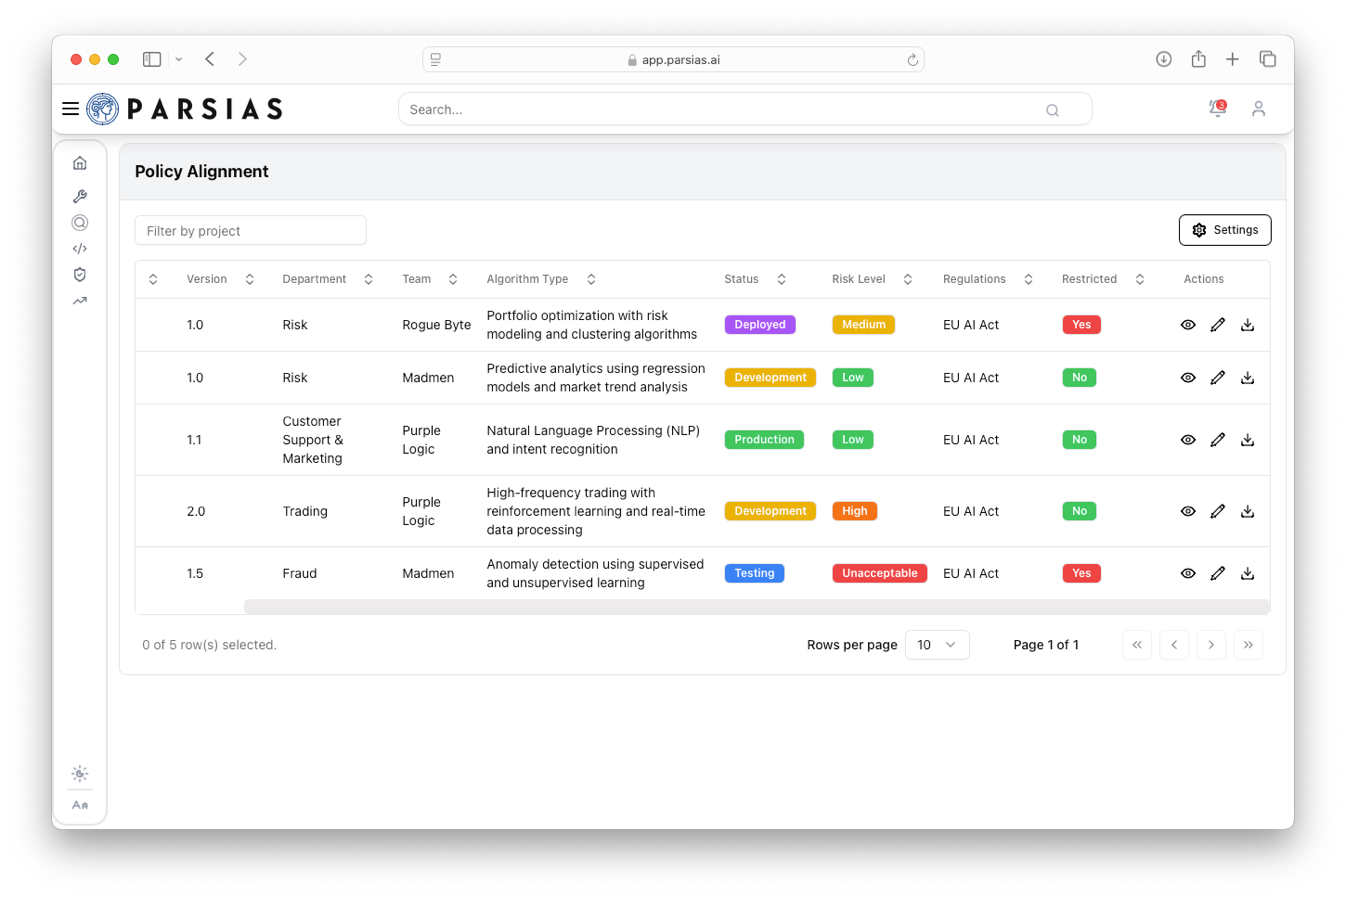The width and height of the screenshot is (1346, 898).
Task: Open the Rows per page dropdown
Action: tap(936, 645)
